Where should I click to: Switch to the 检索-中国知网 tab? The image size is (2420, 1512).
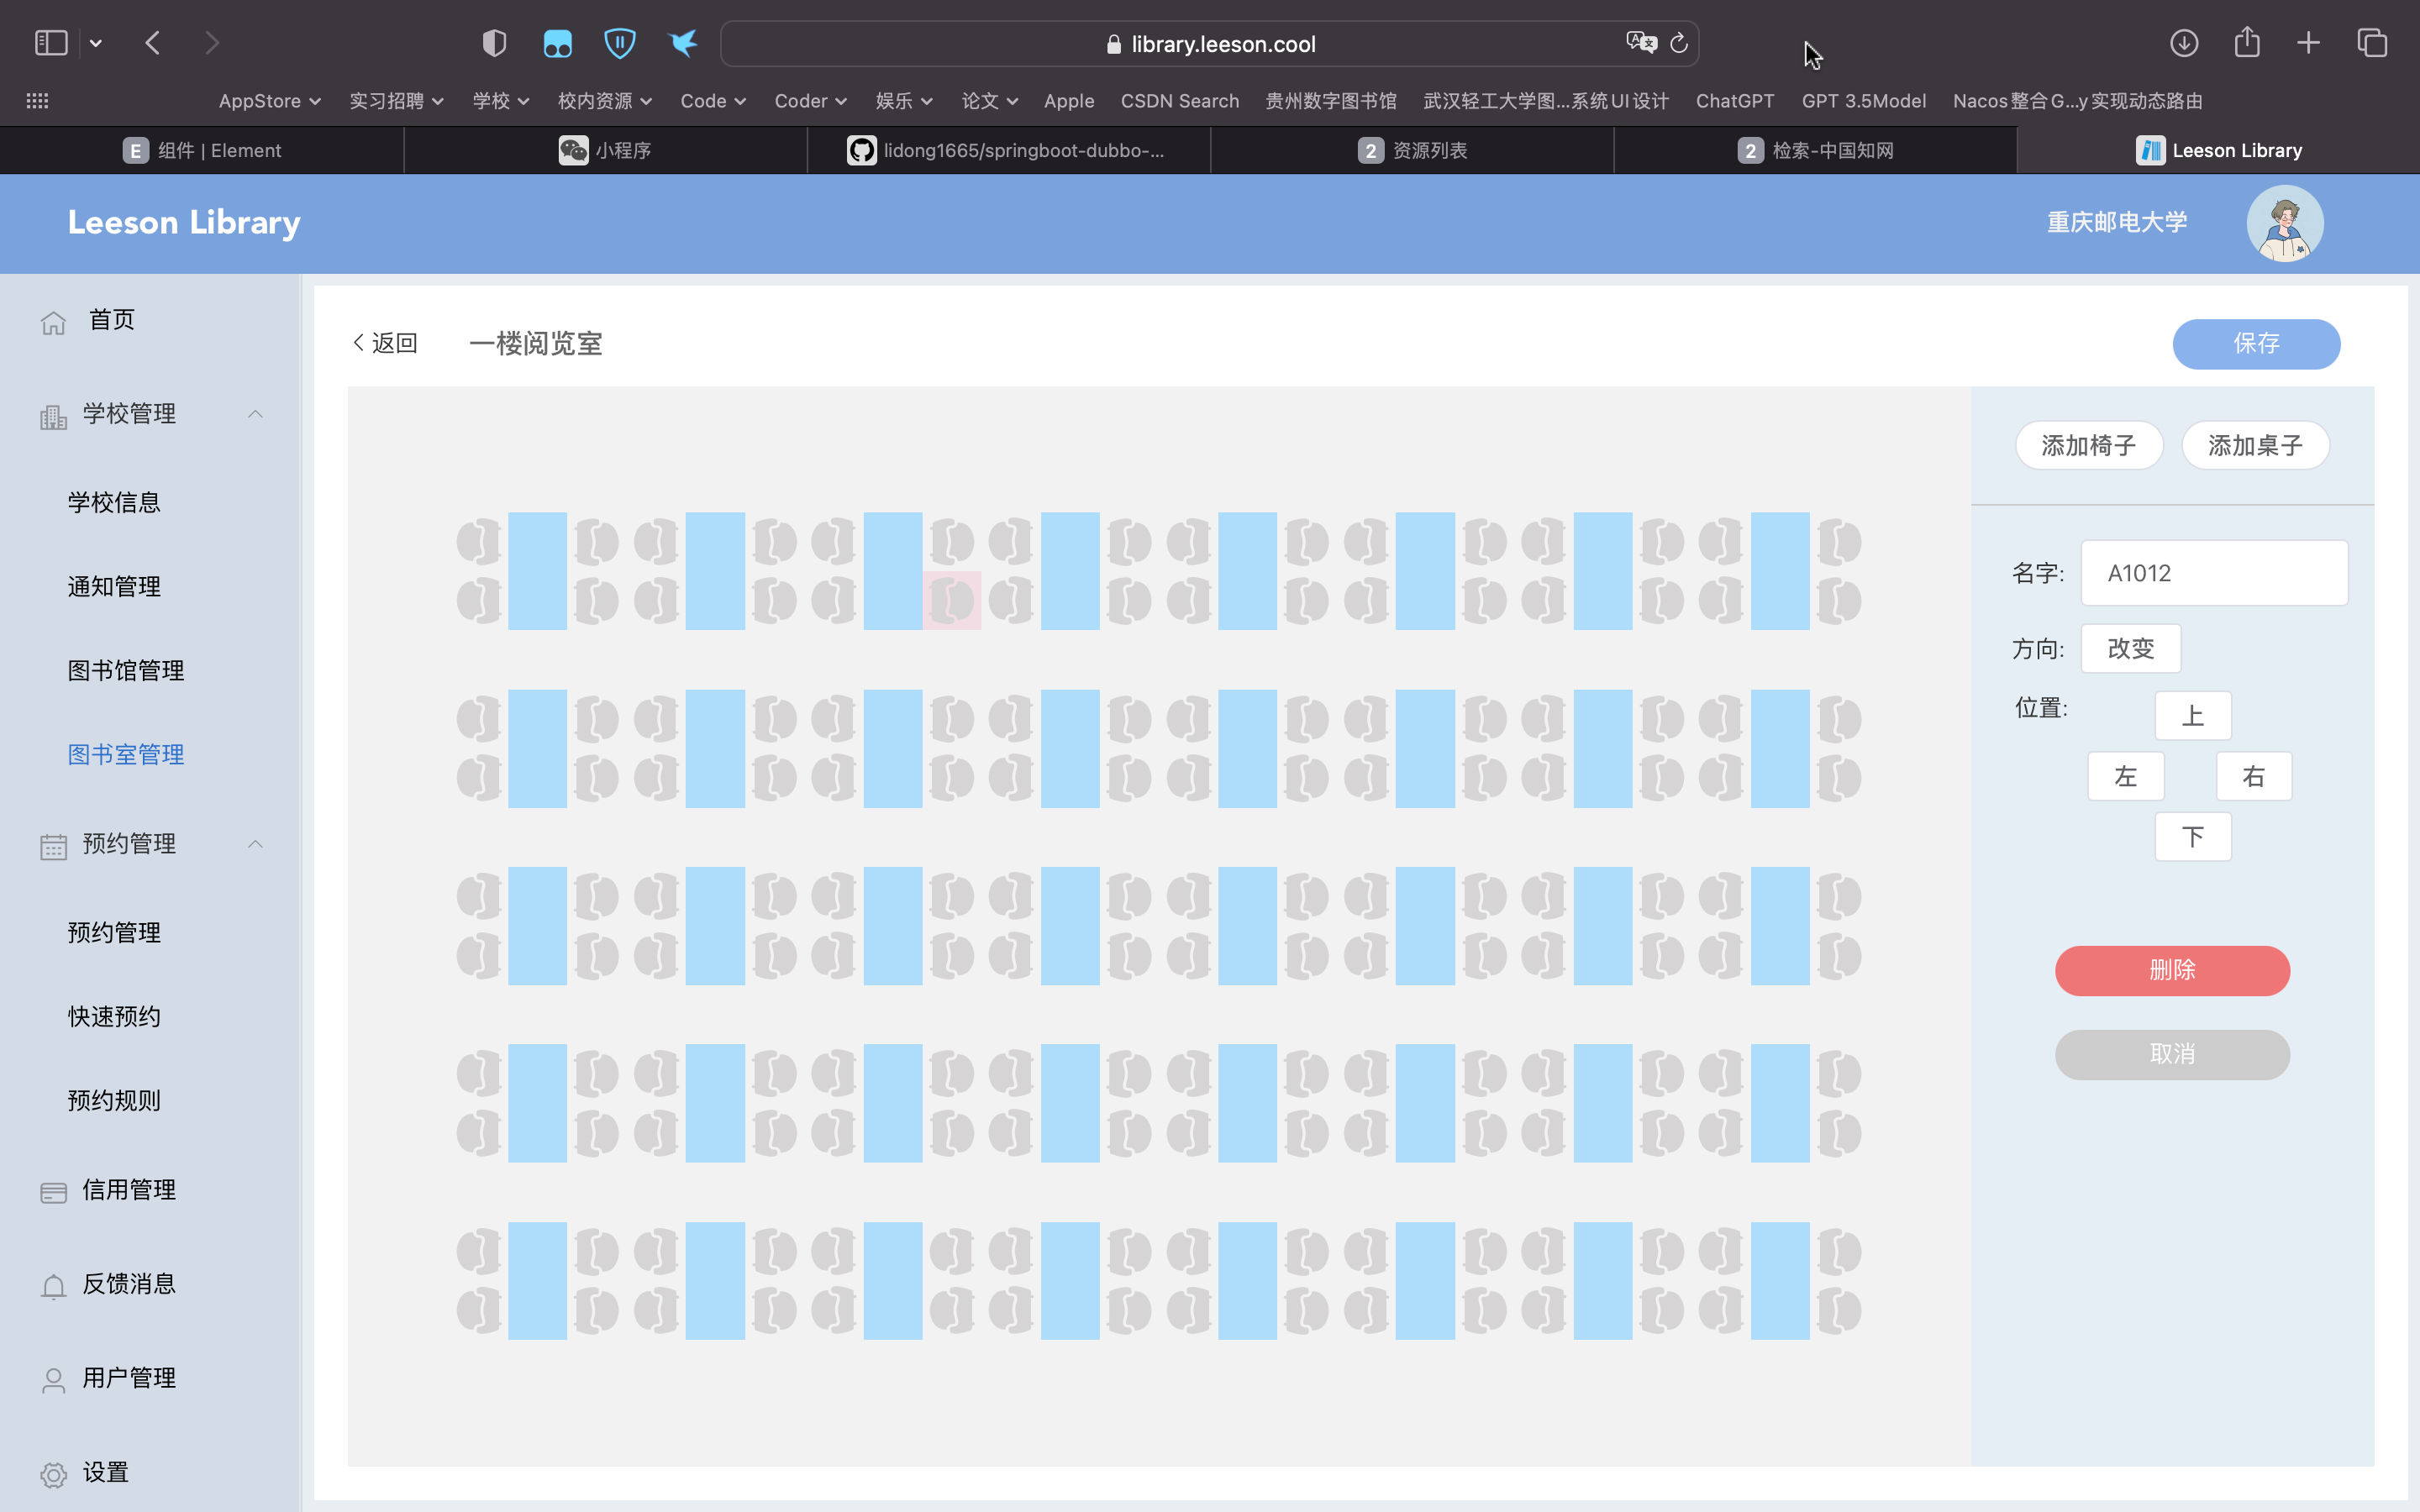[x=1815, y=150]
